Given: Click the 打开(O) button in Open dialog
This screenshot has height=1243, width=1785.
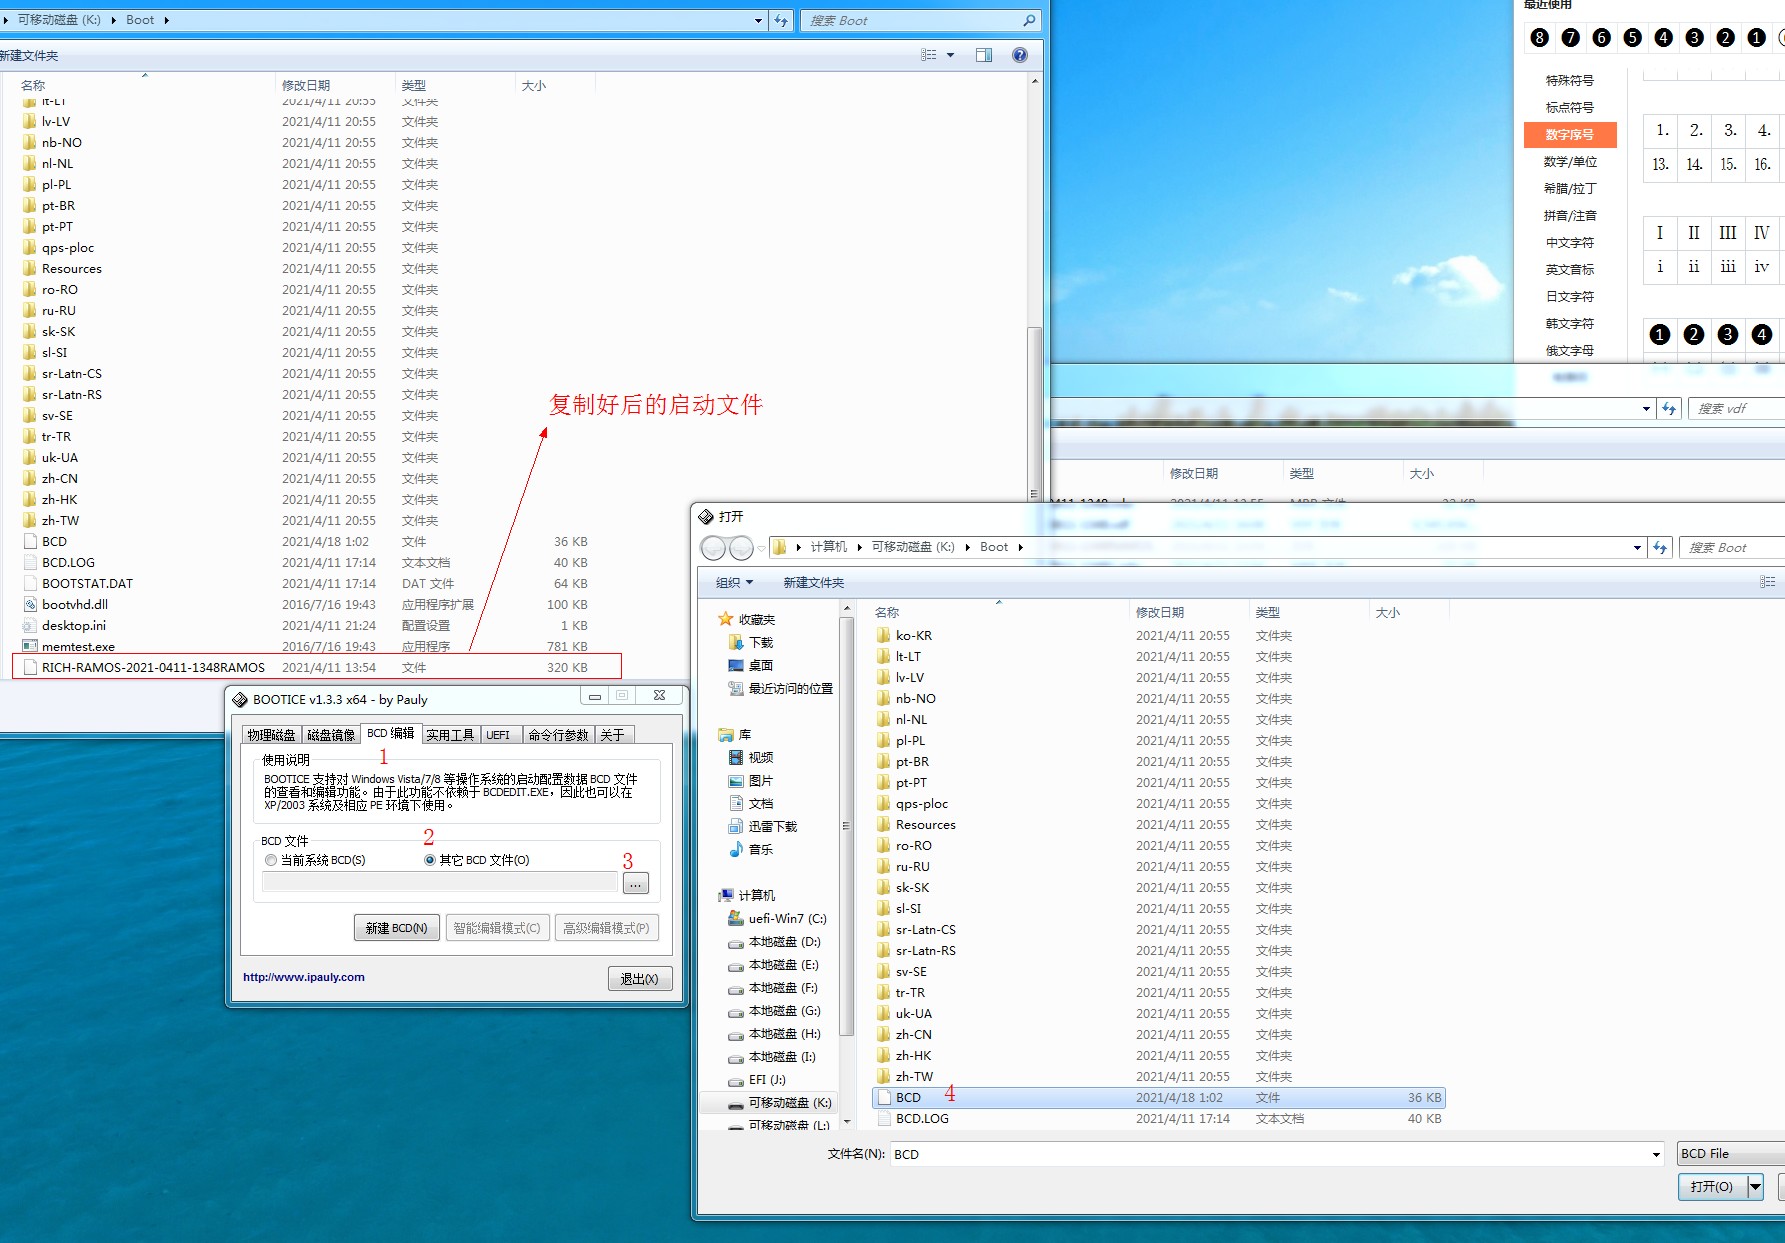Looking at the screenshot, I should point(1712,1187).
